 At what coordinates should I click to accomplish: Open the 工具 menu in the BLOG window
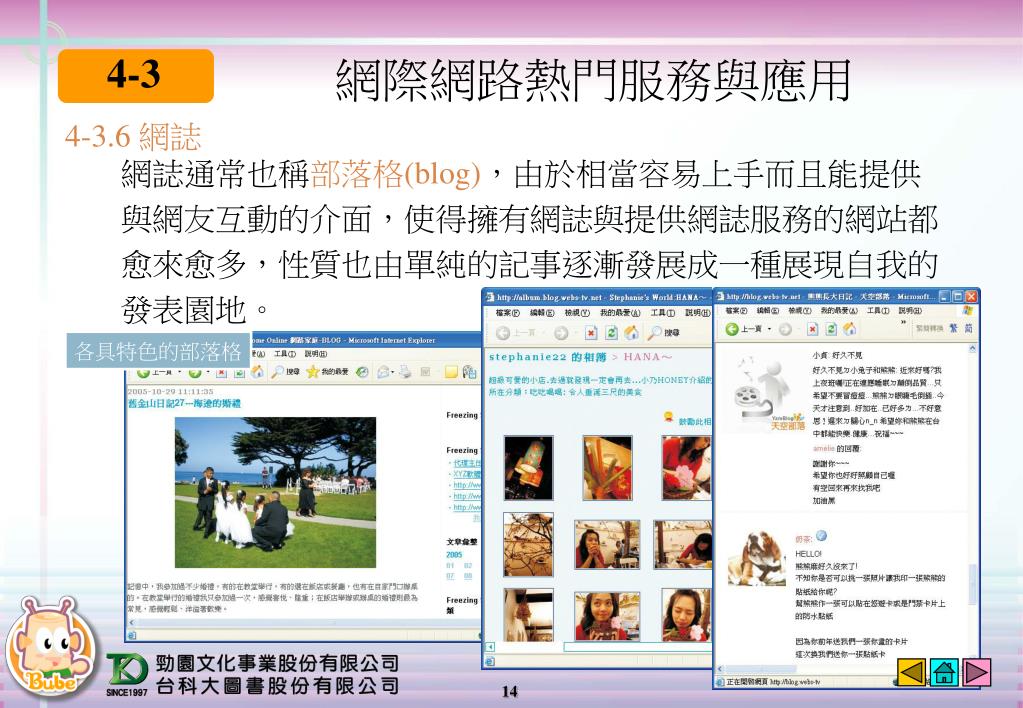point(284,354)
